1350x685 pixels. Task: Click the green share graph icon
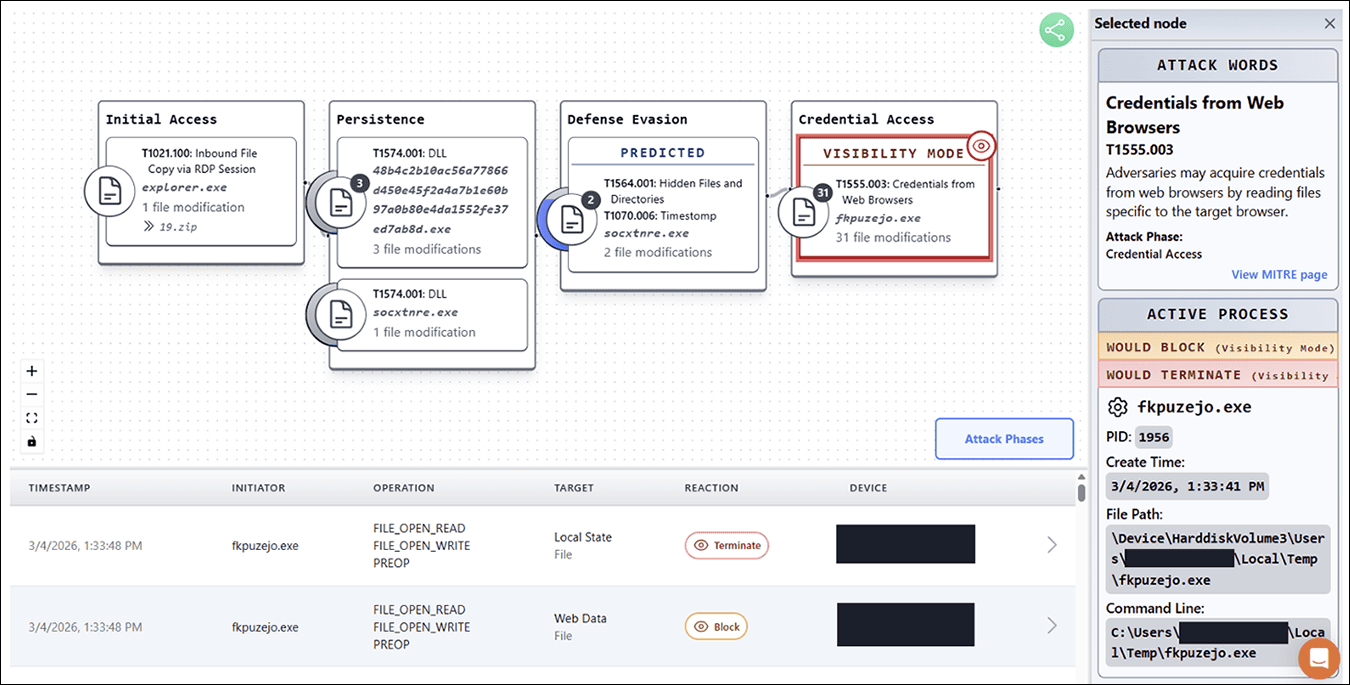point(1055,30)
